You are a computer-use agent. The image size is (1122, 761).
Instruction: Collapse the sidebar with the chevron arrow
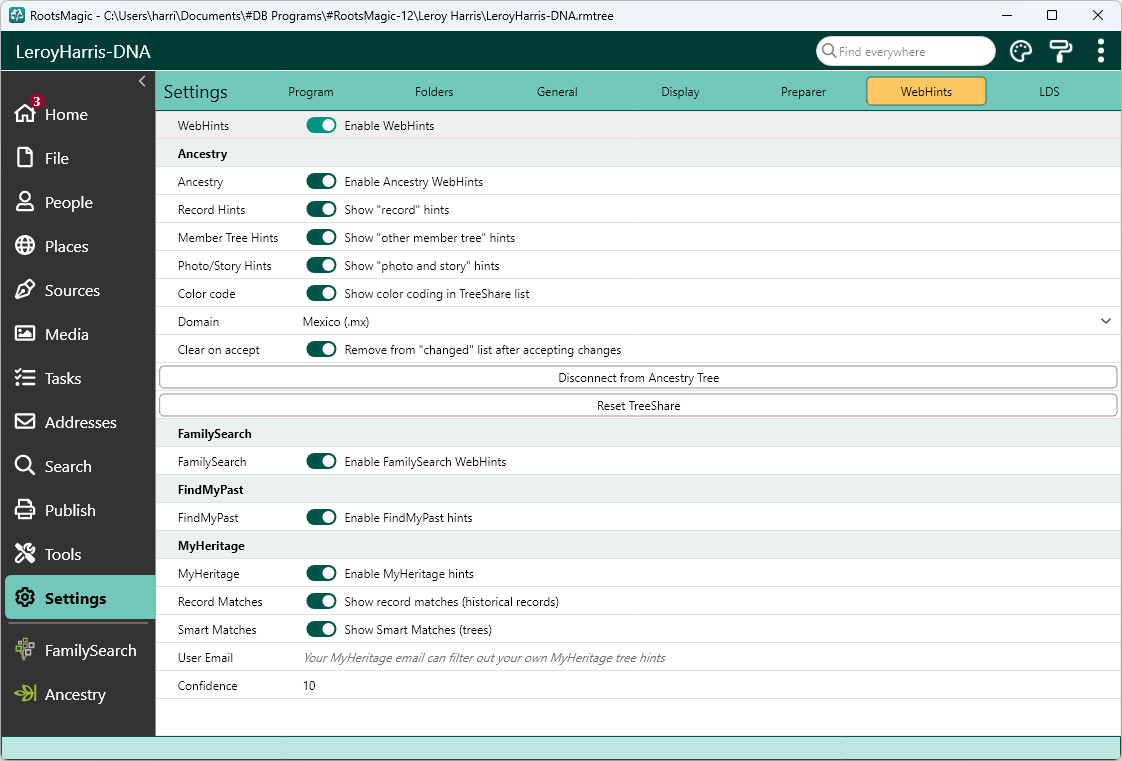[x=142, y=81]
